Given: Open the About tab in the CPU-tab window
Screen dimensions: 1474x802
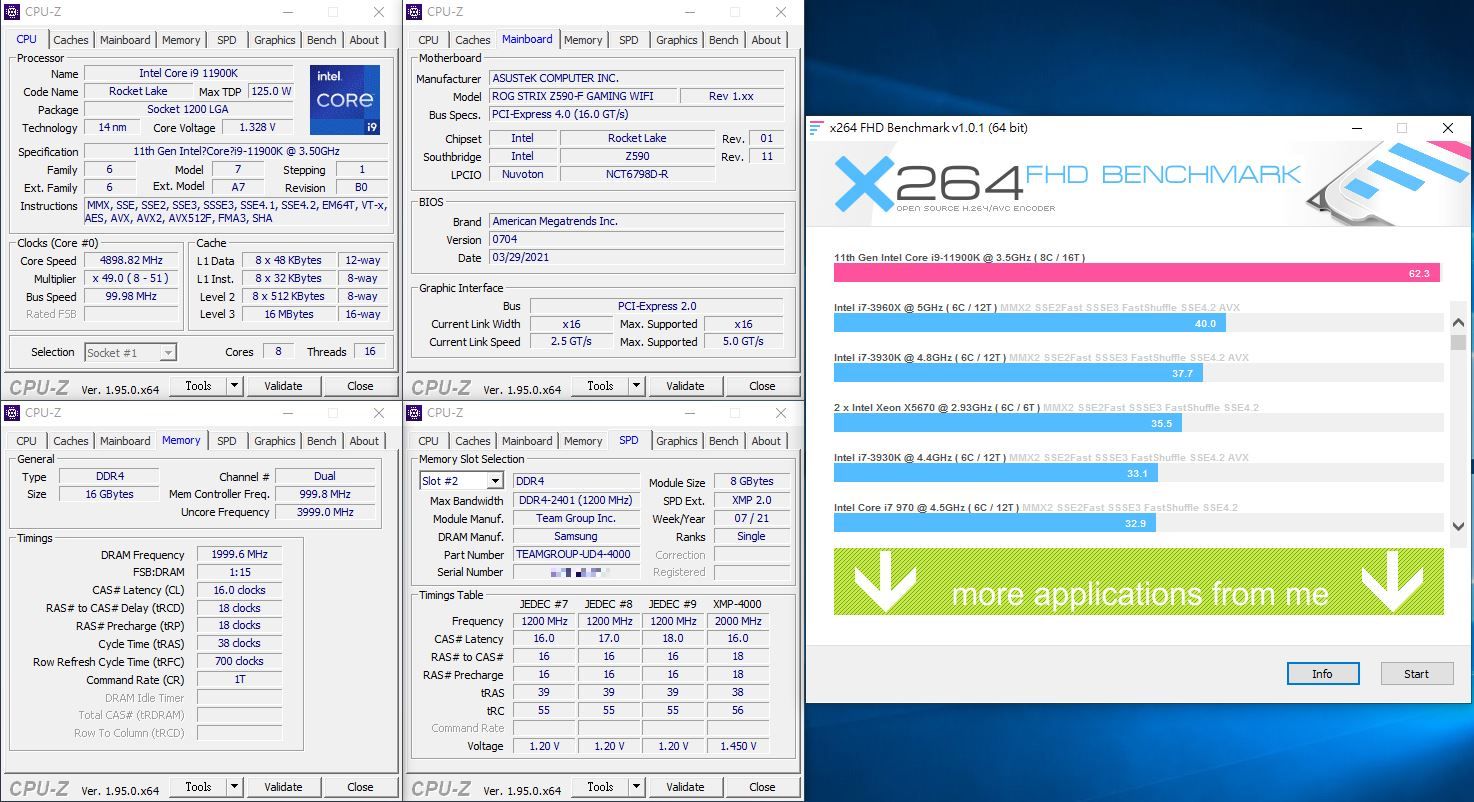Looking at the screenshot, I should pyautogui.click(x=364, y=40).
